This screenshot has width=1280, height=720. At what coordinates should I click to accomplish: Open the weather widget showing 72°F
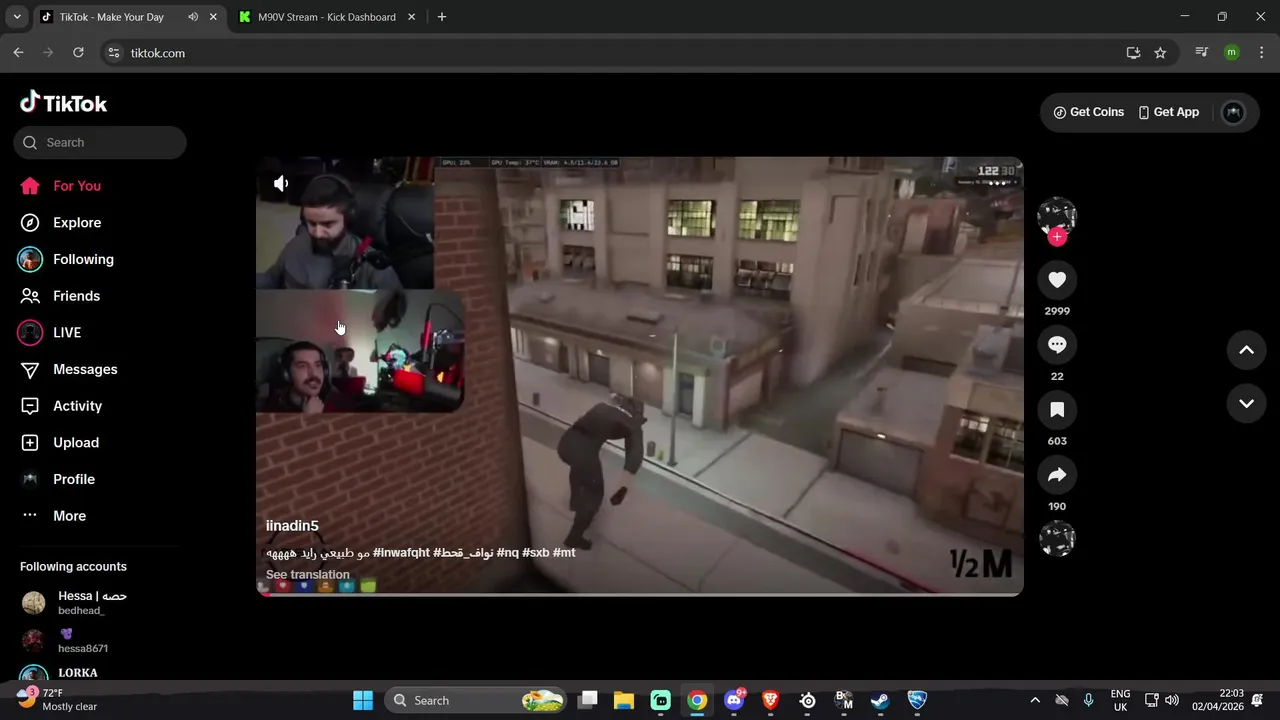click(57, 700)
